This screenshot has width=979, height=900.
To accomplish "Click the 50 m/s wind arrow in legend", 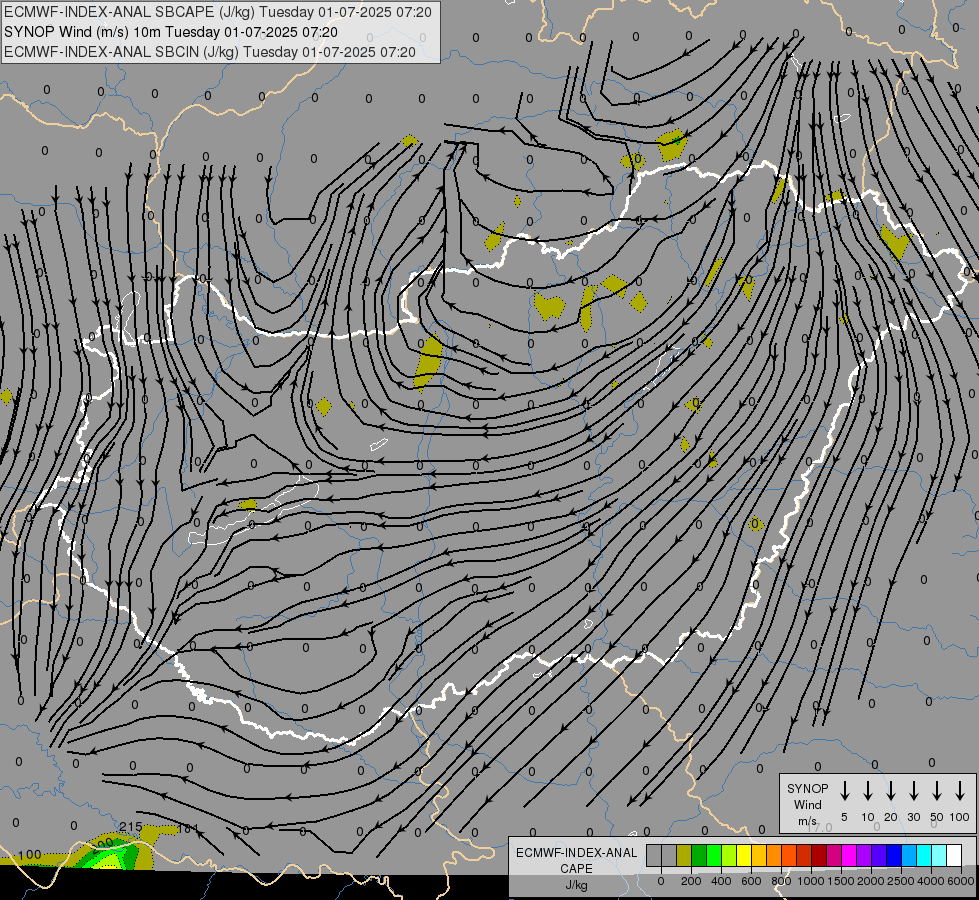I will 937,790.
